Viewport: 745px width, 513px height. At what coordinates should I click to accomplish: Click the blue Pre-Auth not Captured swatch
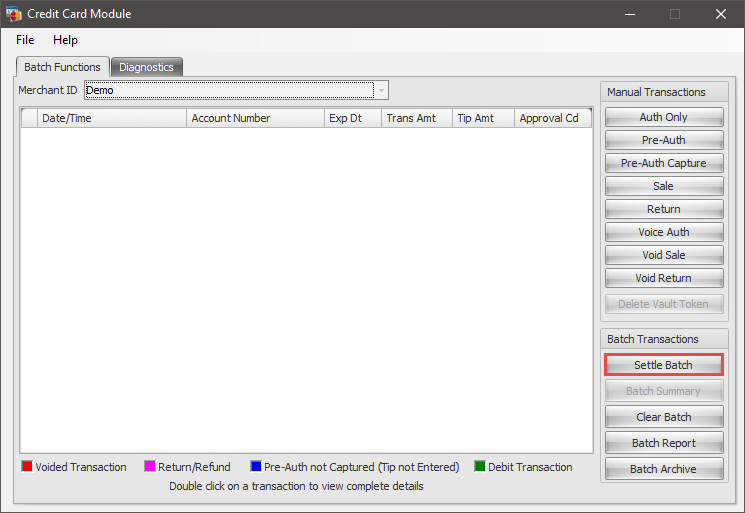256,466
